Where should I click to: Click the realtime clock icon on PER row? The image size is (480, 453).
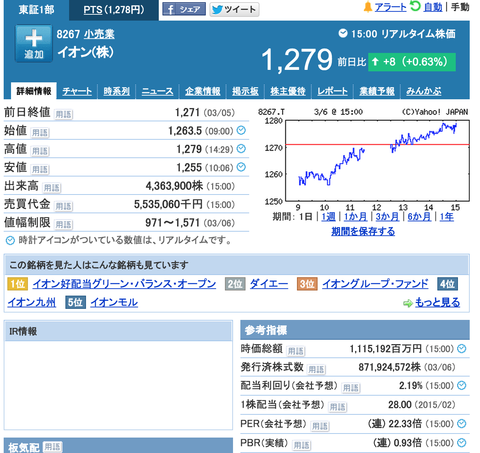click(462, 424)
